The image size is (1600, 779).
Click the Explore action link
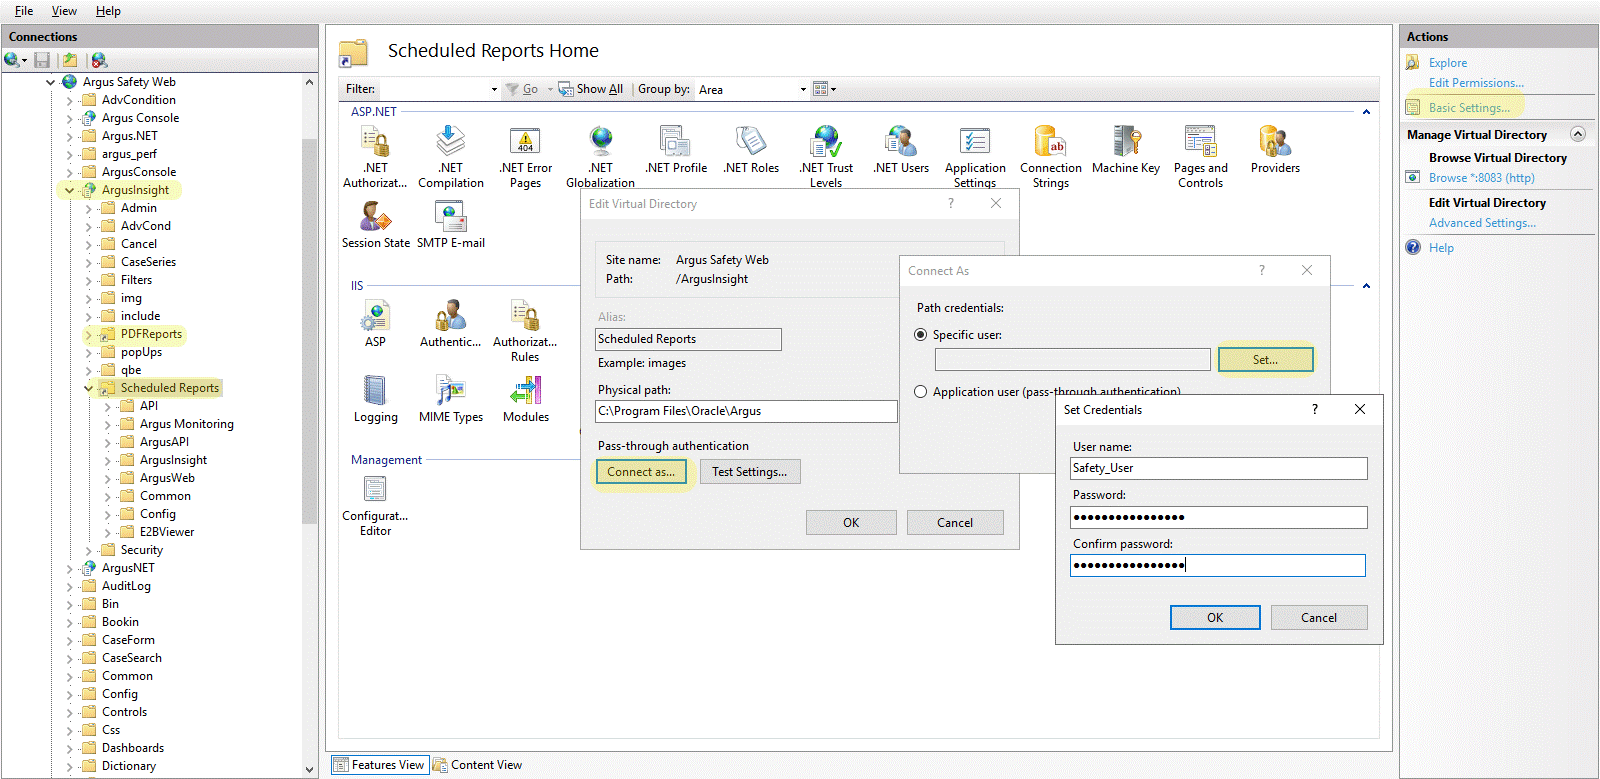click(1448, 63)
